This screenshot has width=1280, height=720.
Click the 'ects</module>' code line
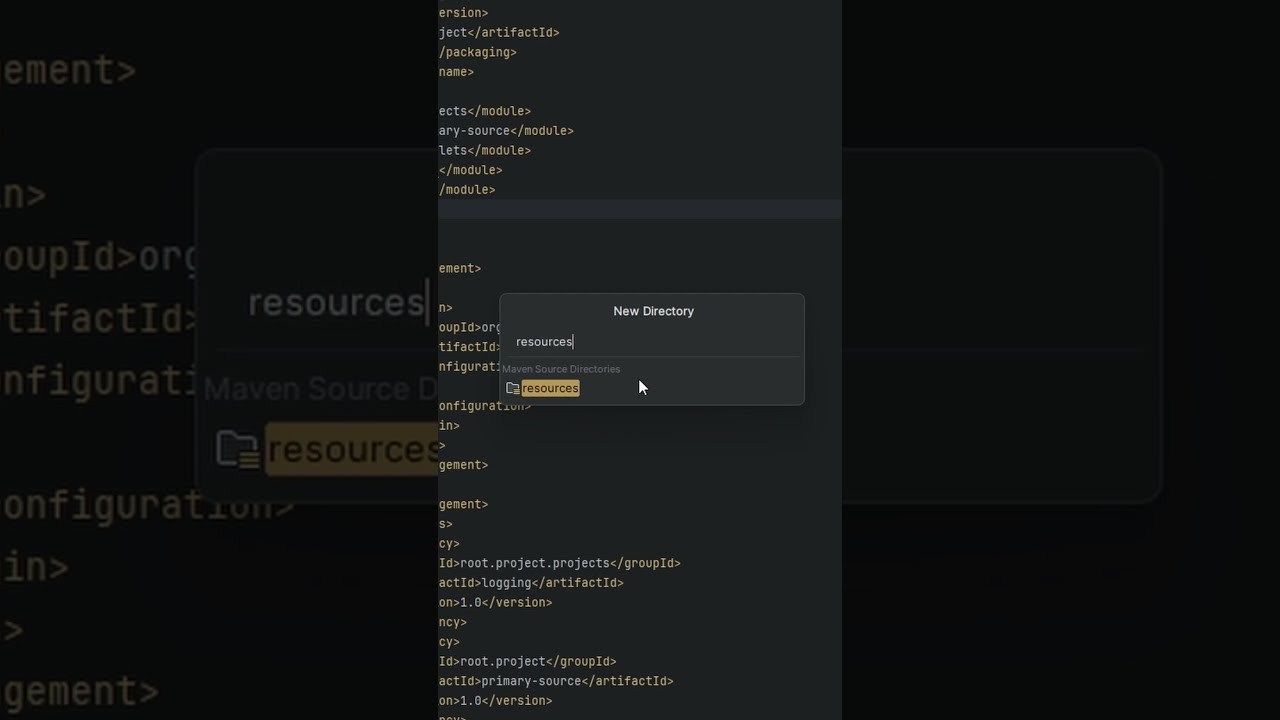click(x=485, y=111)
